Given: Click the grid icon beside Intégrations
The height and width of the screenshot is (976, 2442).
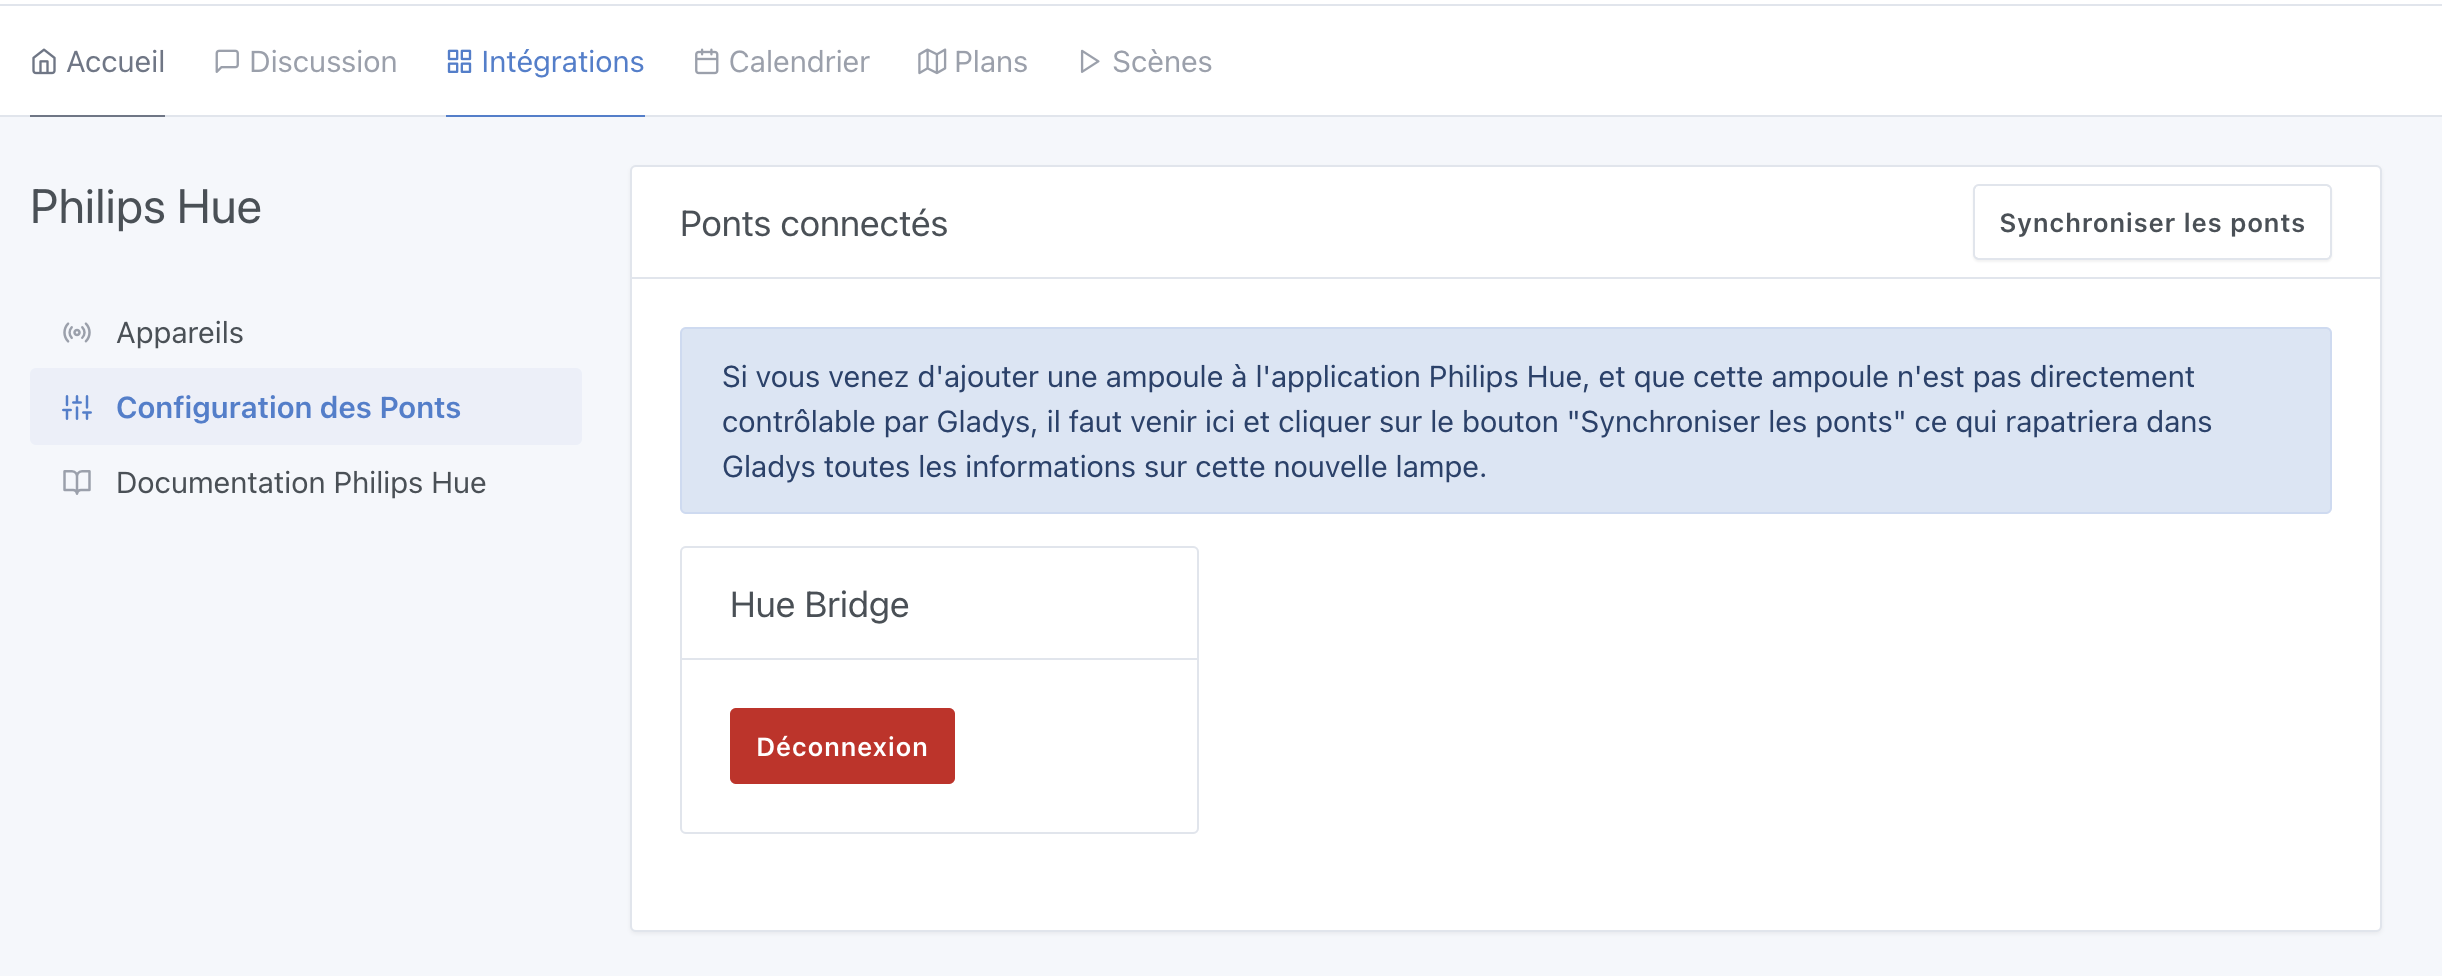Looking at the screenshot, I should point(461,61).
